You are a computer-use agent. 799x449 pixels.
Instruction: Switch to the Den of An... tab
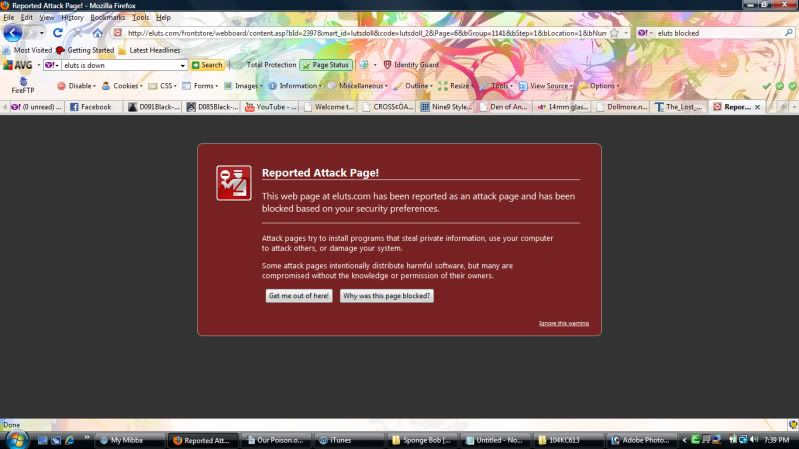click(x=505, y=107)
